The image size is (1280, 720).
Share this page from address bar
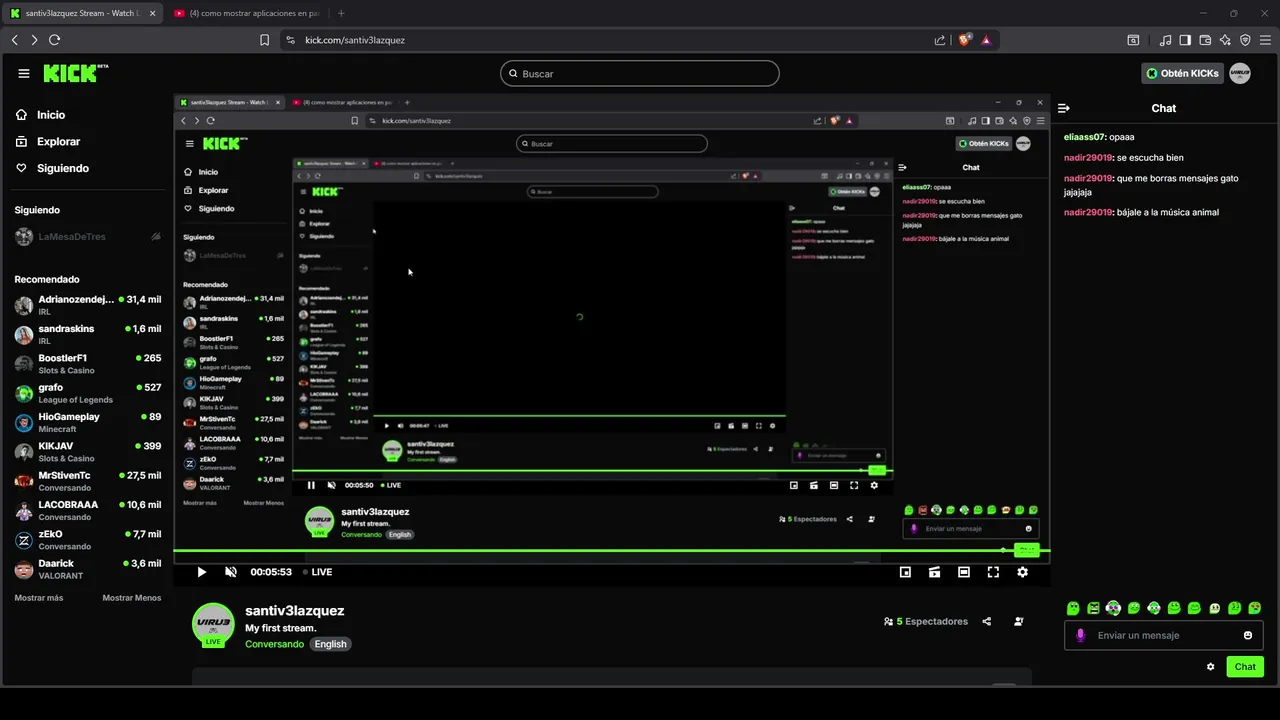click(x=940, y=40)
